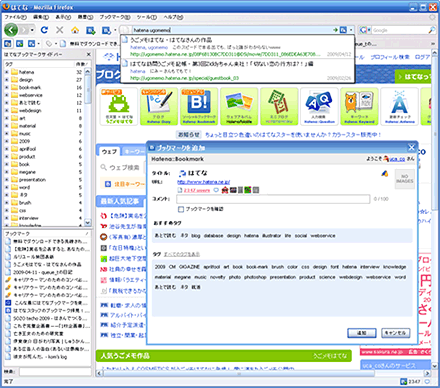
Task: Click the second Hatena icon on bookmarks toolbar
Action: 20,44
